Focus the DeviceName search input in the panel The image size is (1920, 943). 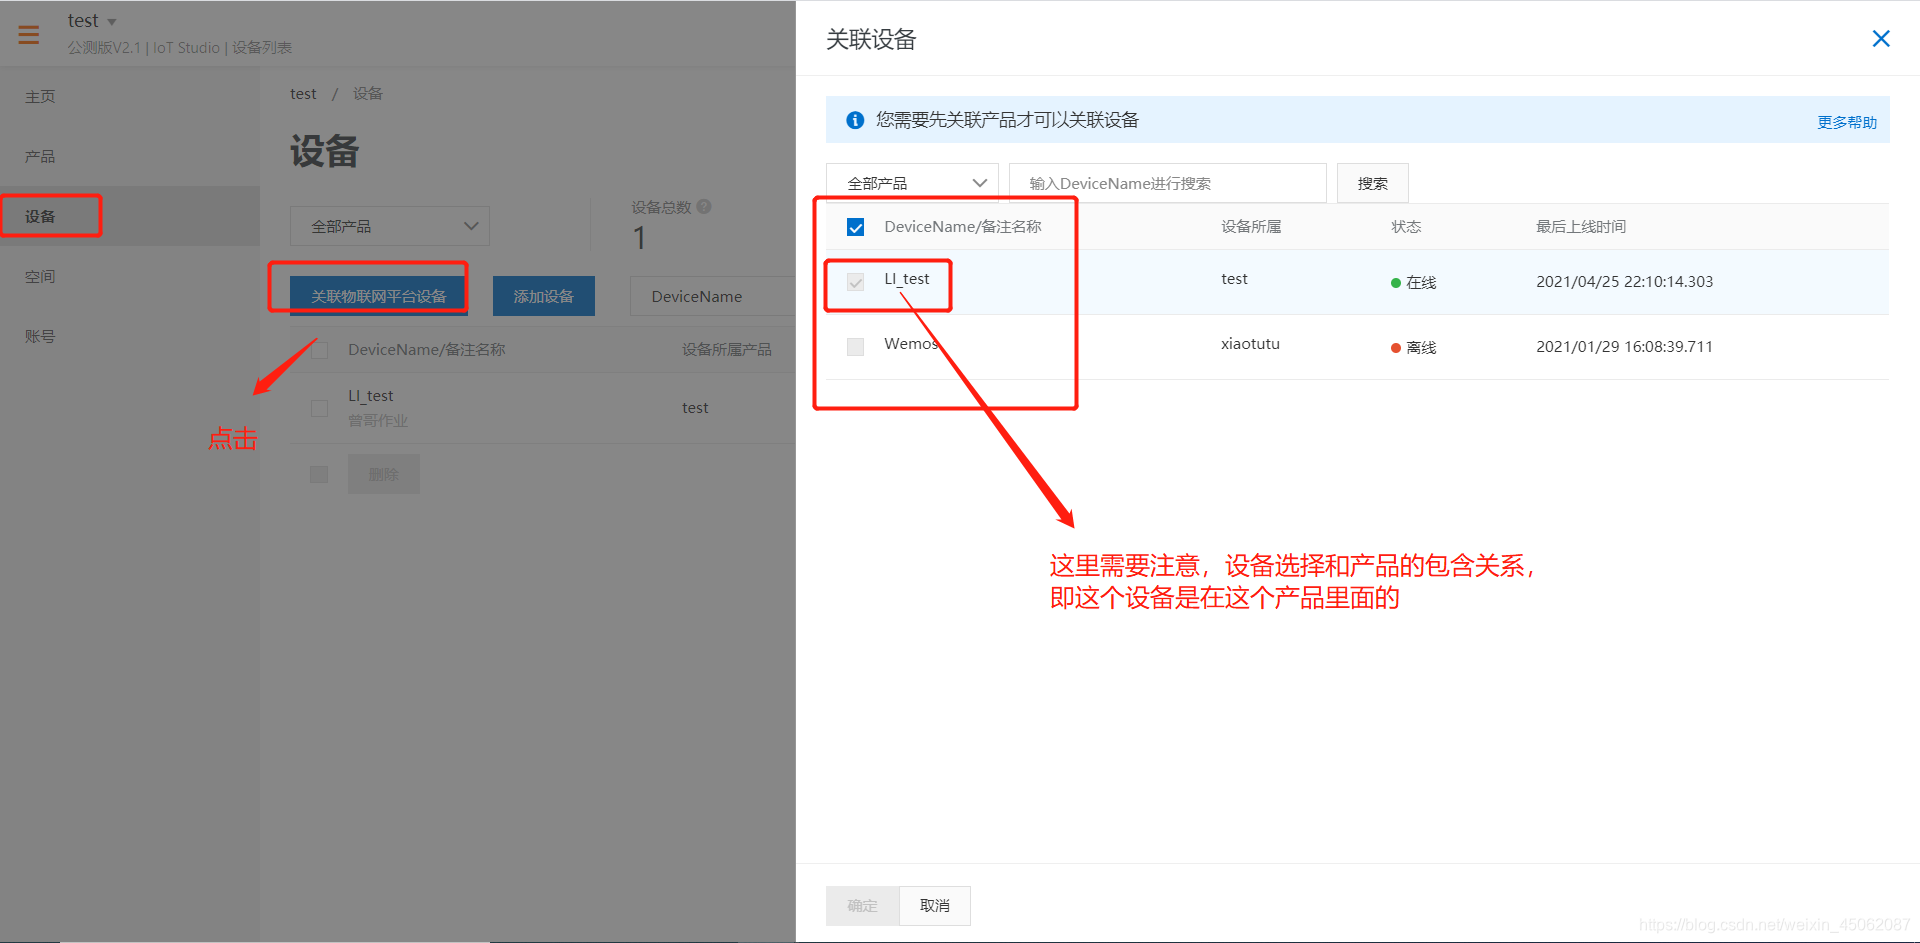point(1167,183)
